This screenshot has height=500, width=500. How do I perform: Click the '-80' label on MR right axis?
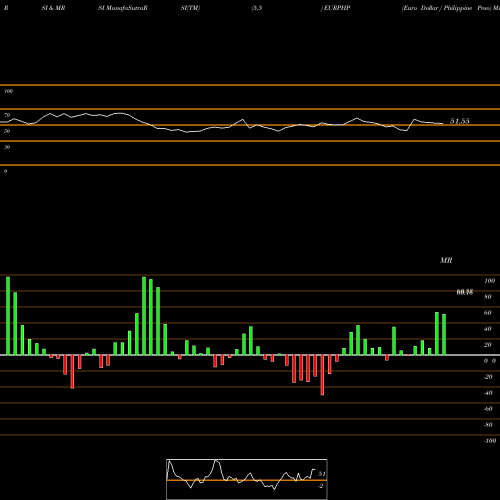(x=488, y=425)
